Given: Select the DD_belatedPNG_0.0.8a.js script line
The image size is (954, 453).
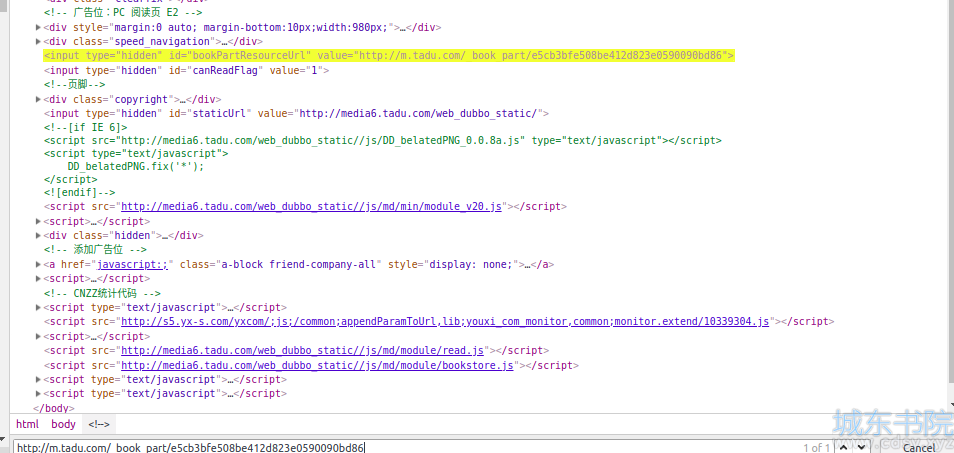Looking at the screenshot, I should (383, 140).
